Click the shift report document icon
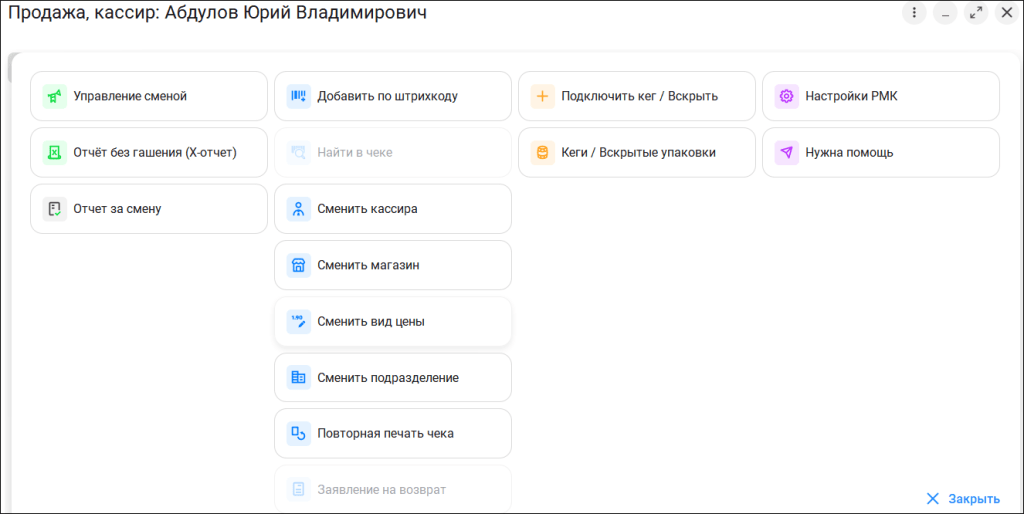Image resolution: width=1024 pixels, height=514 pixels. tap(54, 209)
